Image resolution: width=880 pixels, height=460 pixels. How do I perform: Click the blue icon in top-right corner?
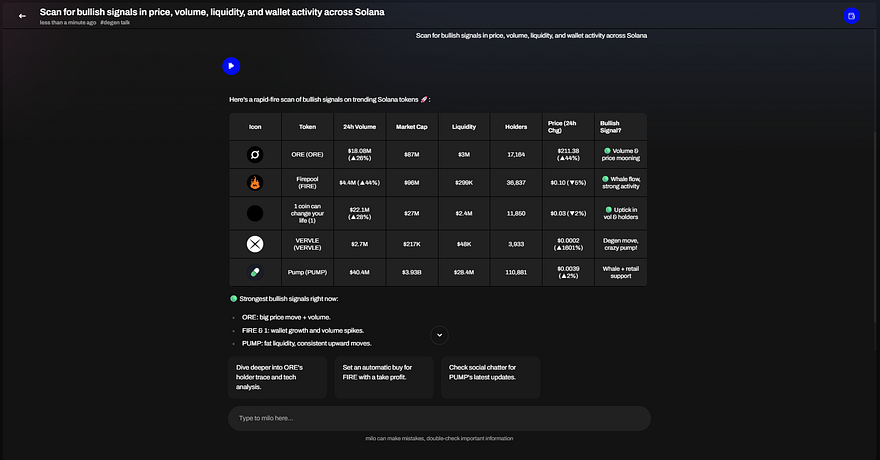point(851,16)
